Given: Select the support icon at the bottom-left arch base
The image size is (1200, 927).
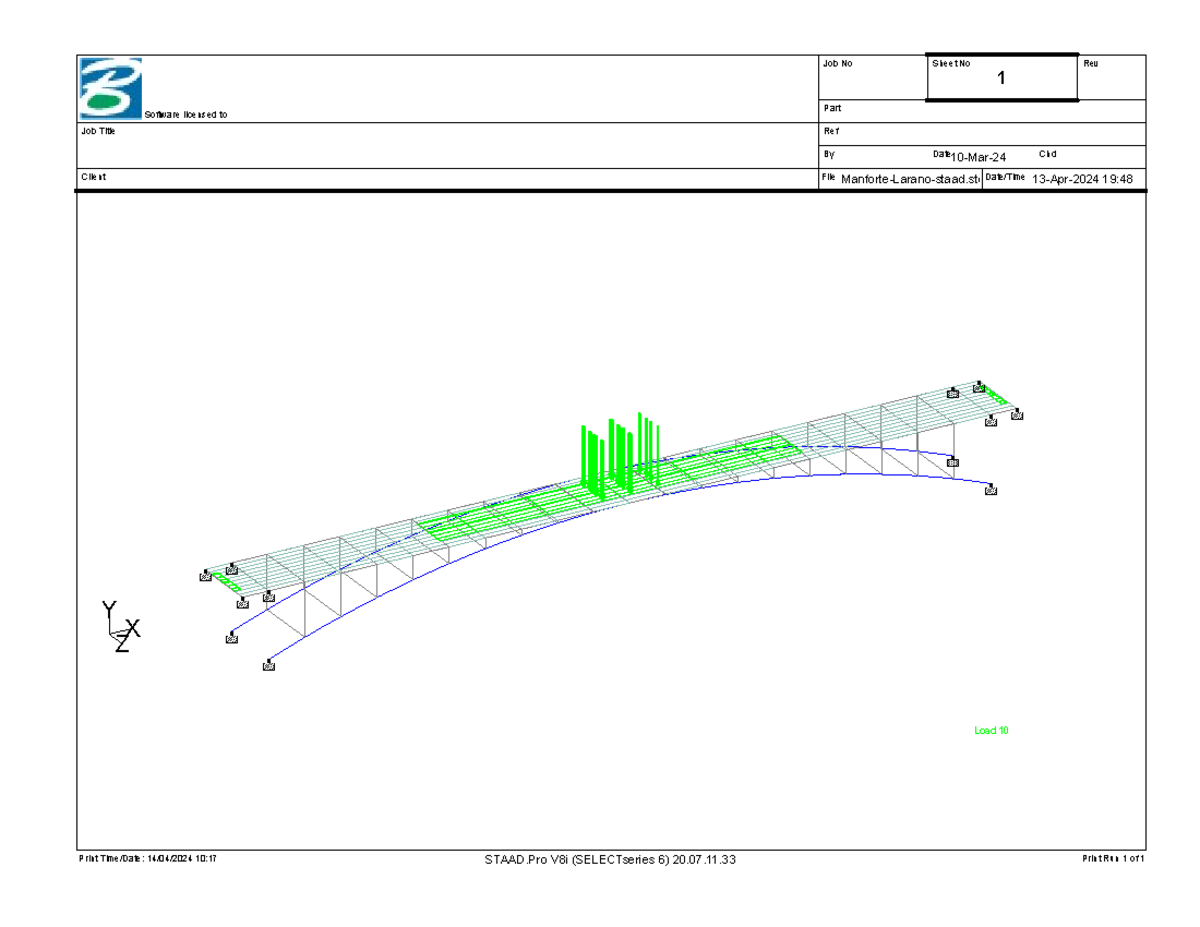Looking at the screenshot, I should [268, 665].
